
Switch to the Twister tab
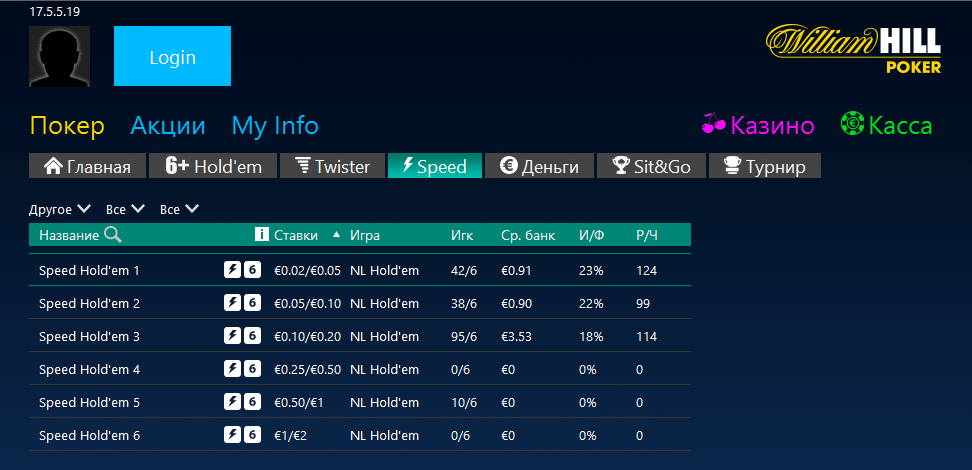point(332,166)
